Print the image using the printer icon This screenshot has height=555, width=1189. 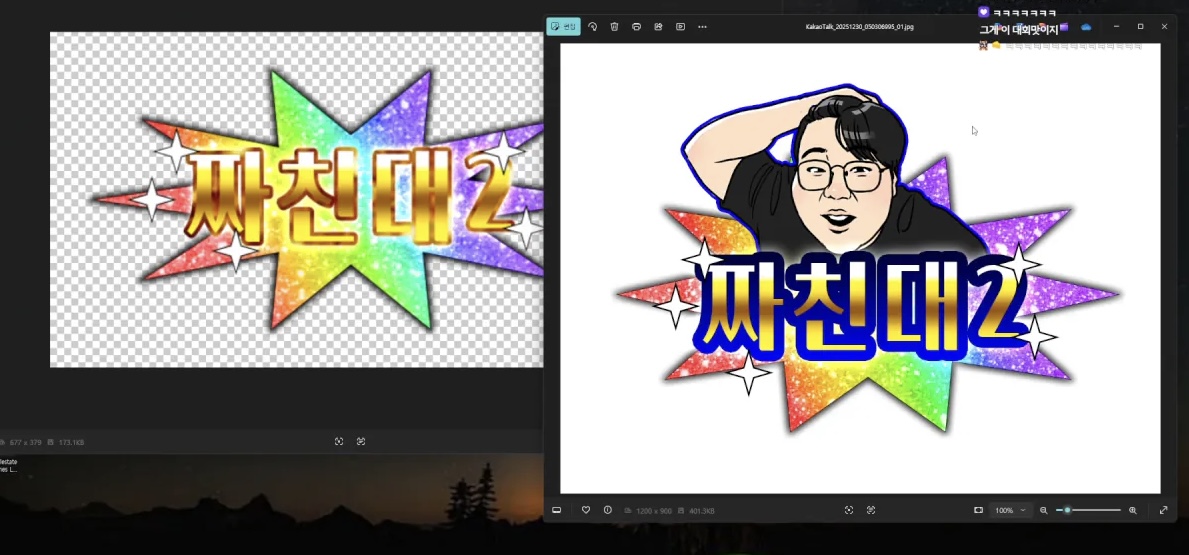637,27
